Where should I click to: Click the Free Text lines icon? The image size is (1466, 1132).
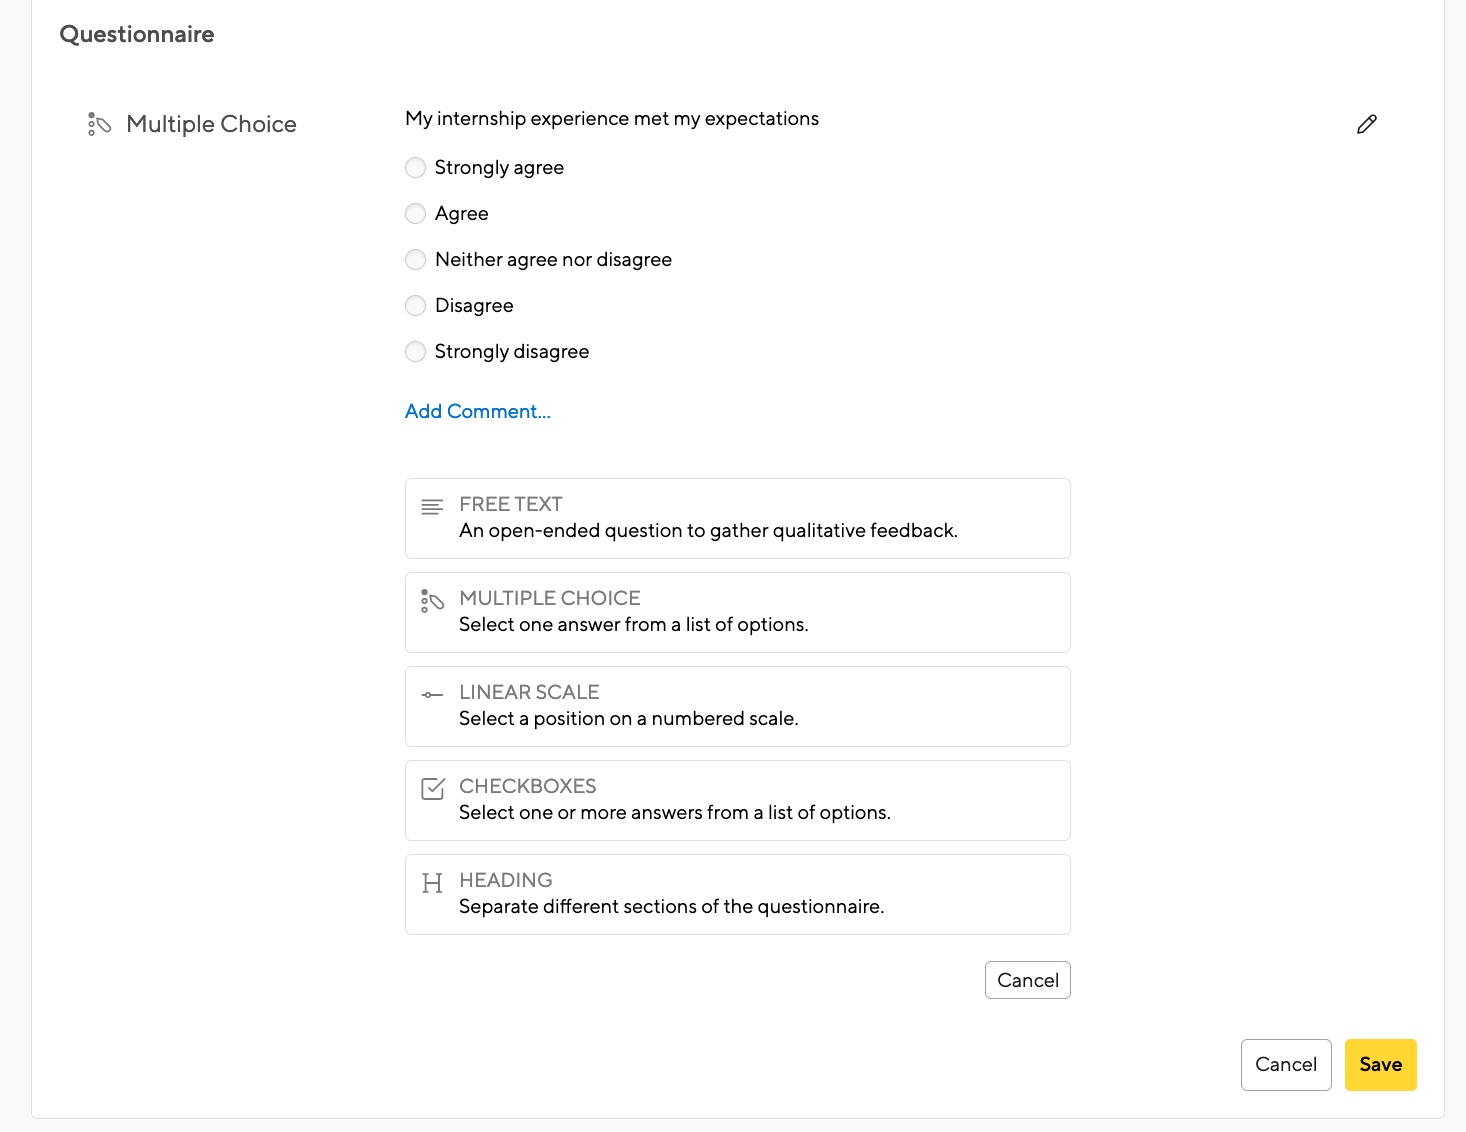point(431,506)
